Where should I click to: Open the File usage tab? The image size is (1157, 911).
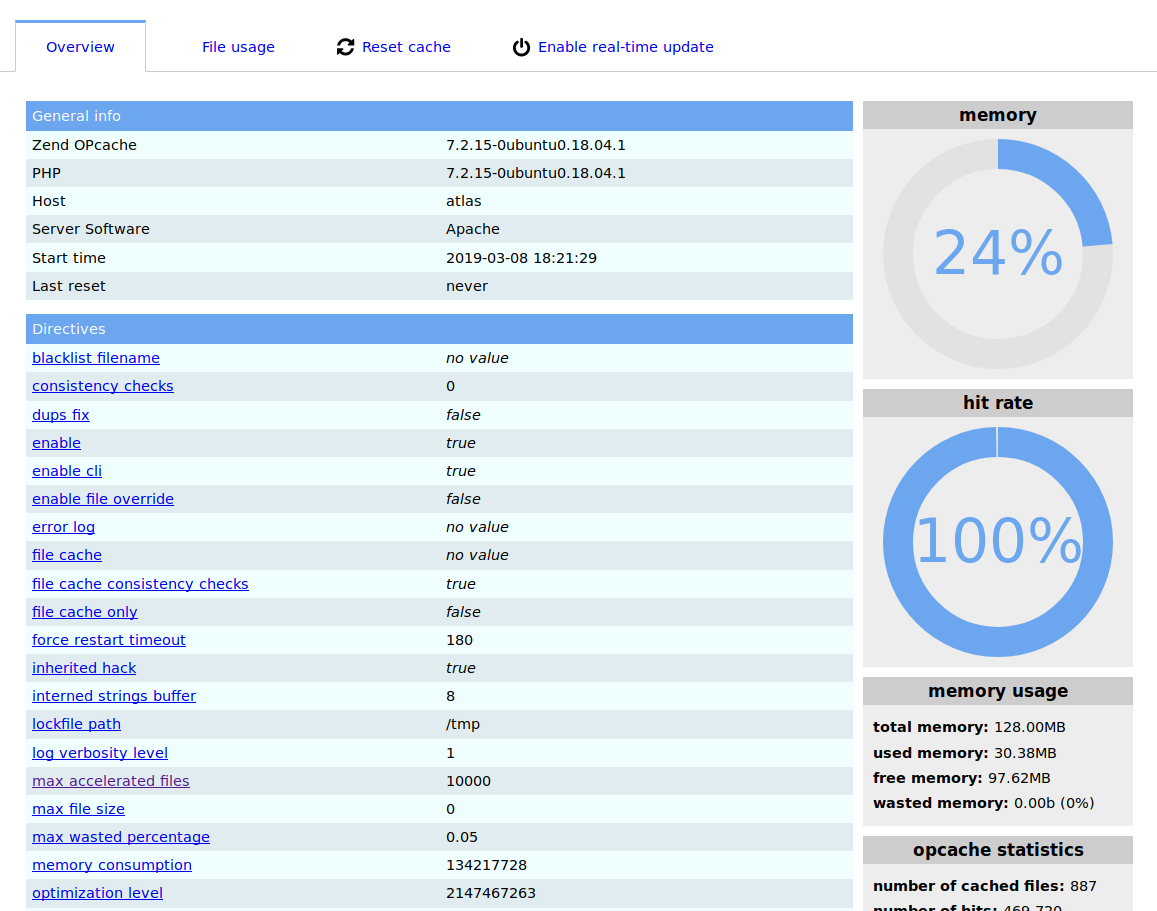[x=238, y=47]
